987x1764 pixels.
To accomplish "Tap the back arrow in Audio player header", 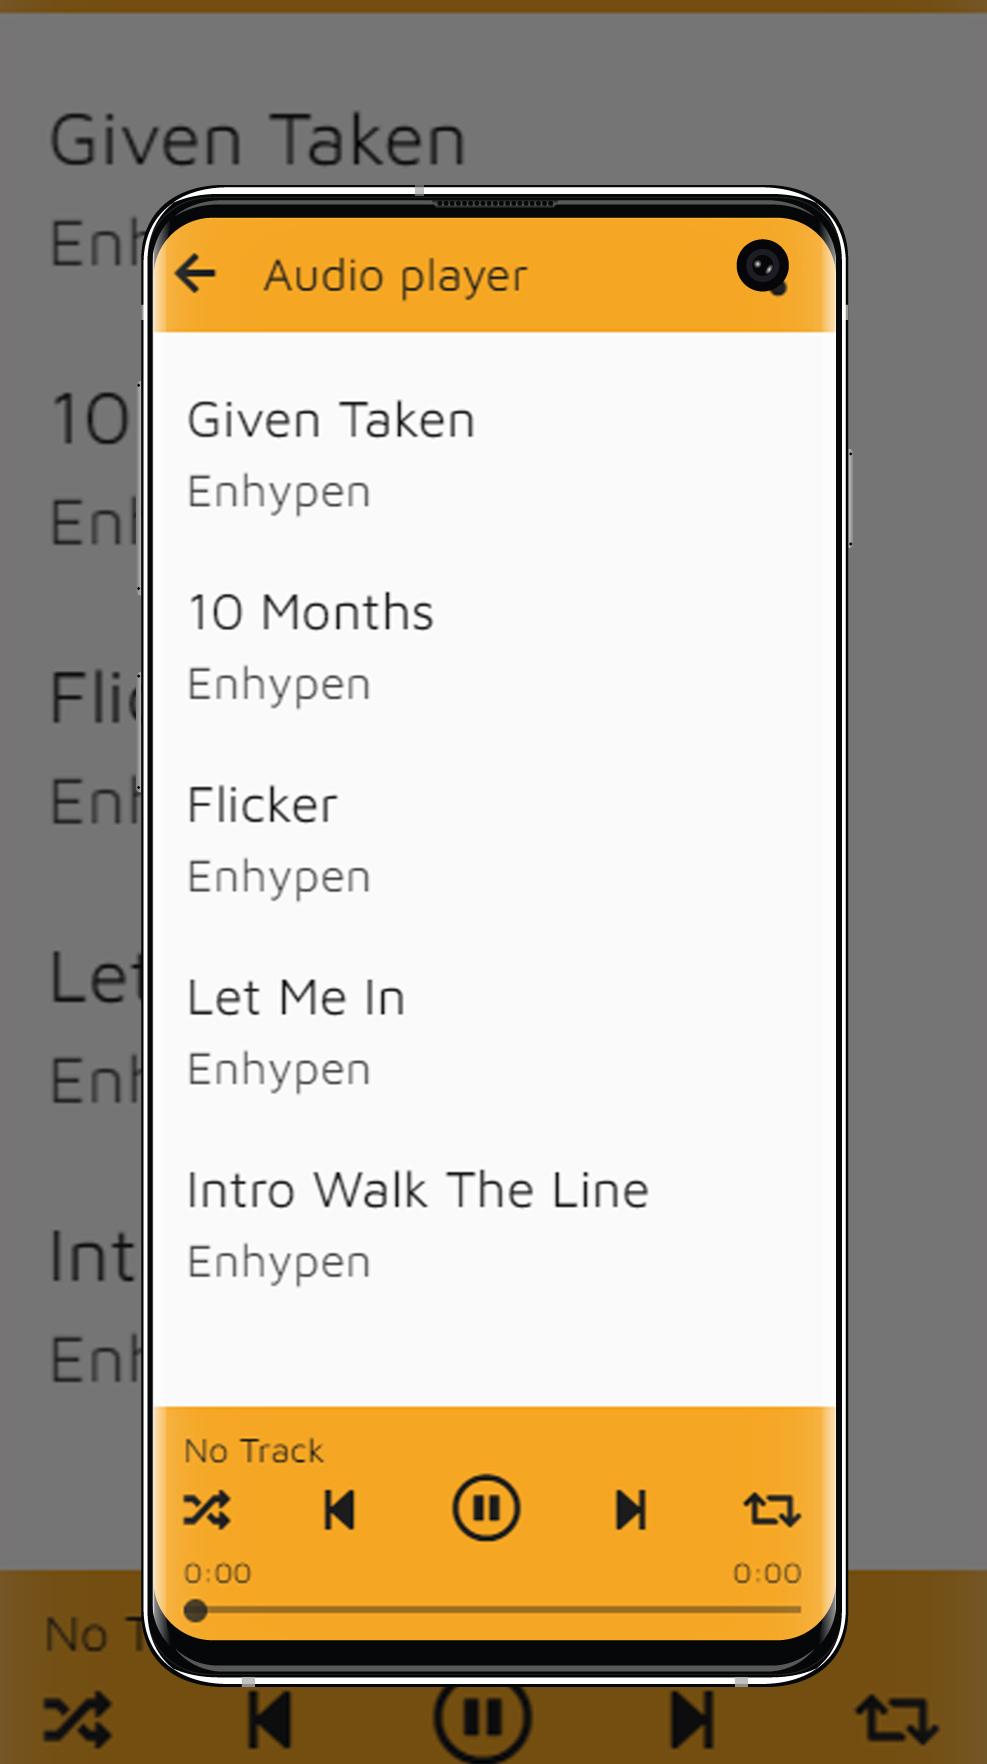I will coord(196,273).
